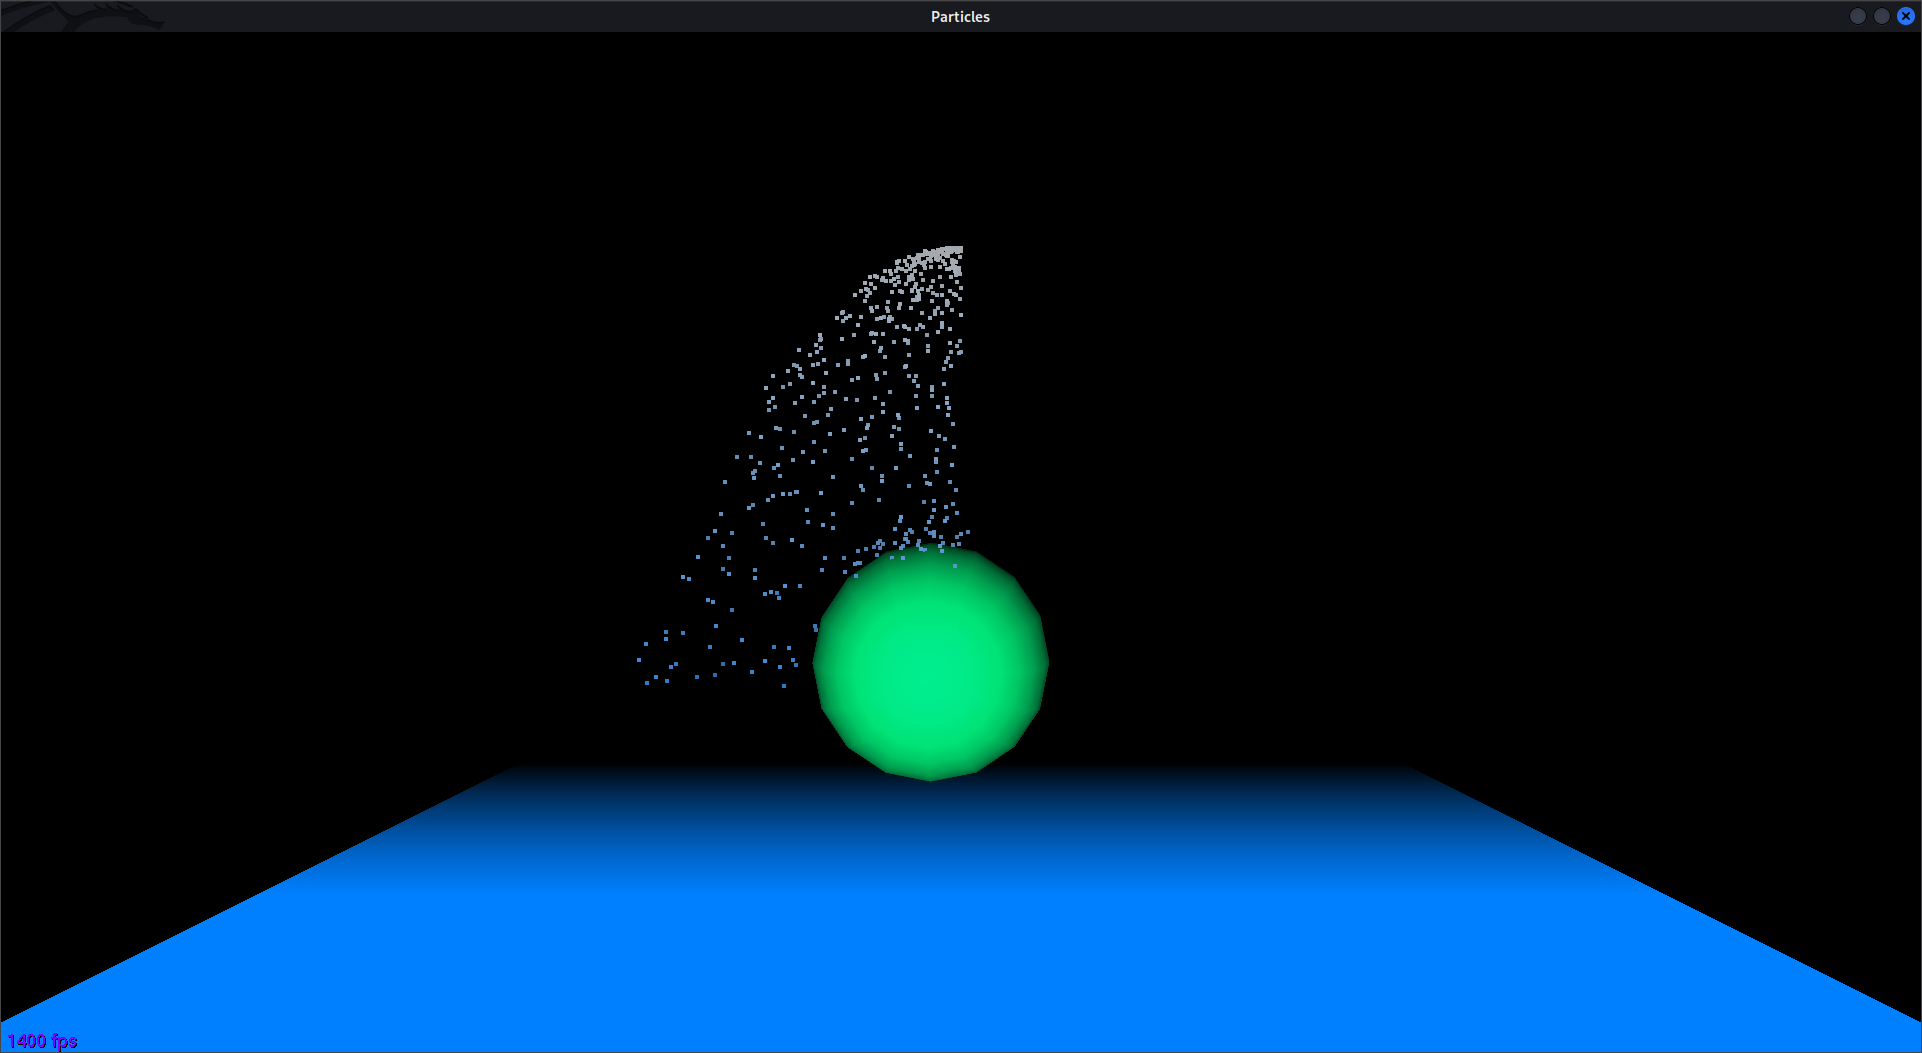Click the empty titlebar area right of the title
The width and height of the screenshot is (1922, 1053).
1400,16
